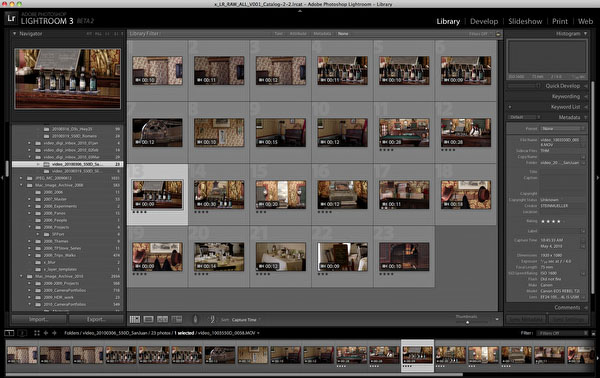Select grid thumbnail 21 with 00:12 duration
Image resolution: width=600 pixels, height=378 pixels.
(x=281, y=256)
